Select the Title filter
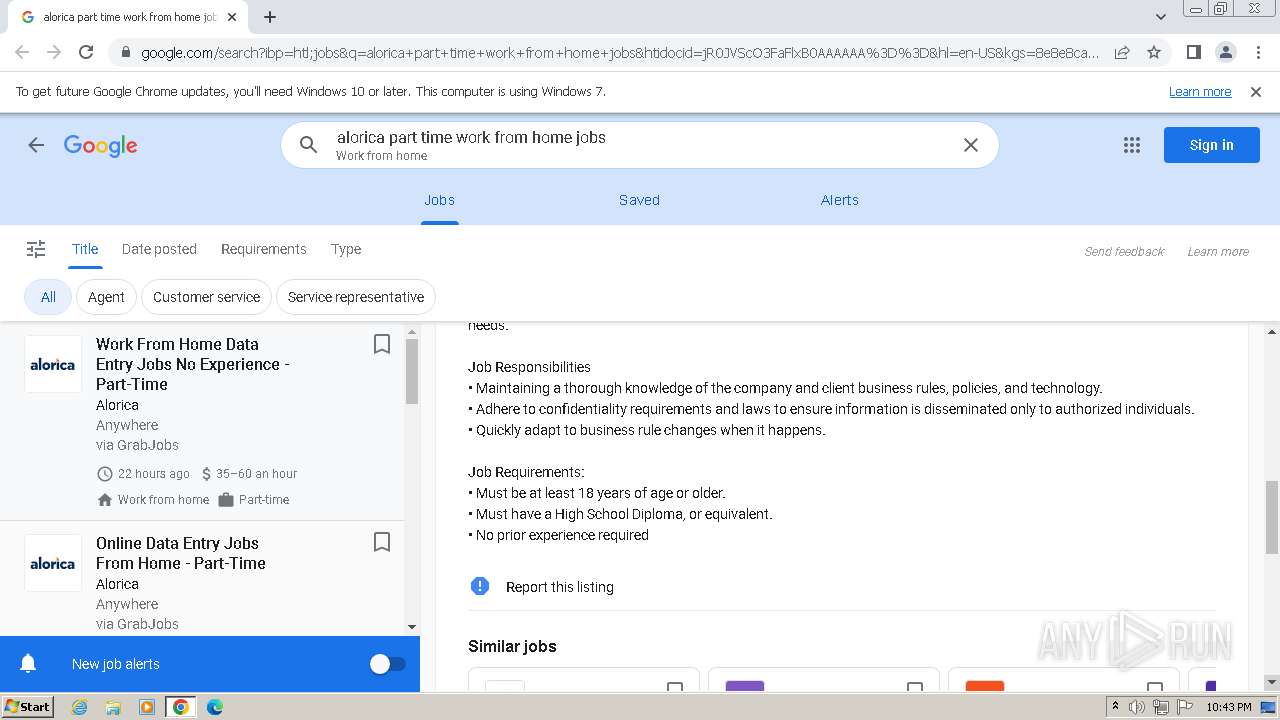 pos(85,249)
